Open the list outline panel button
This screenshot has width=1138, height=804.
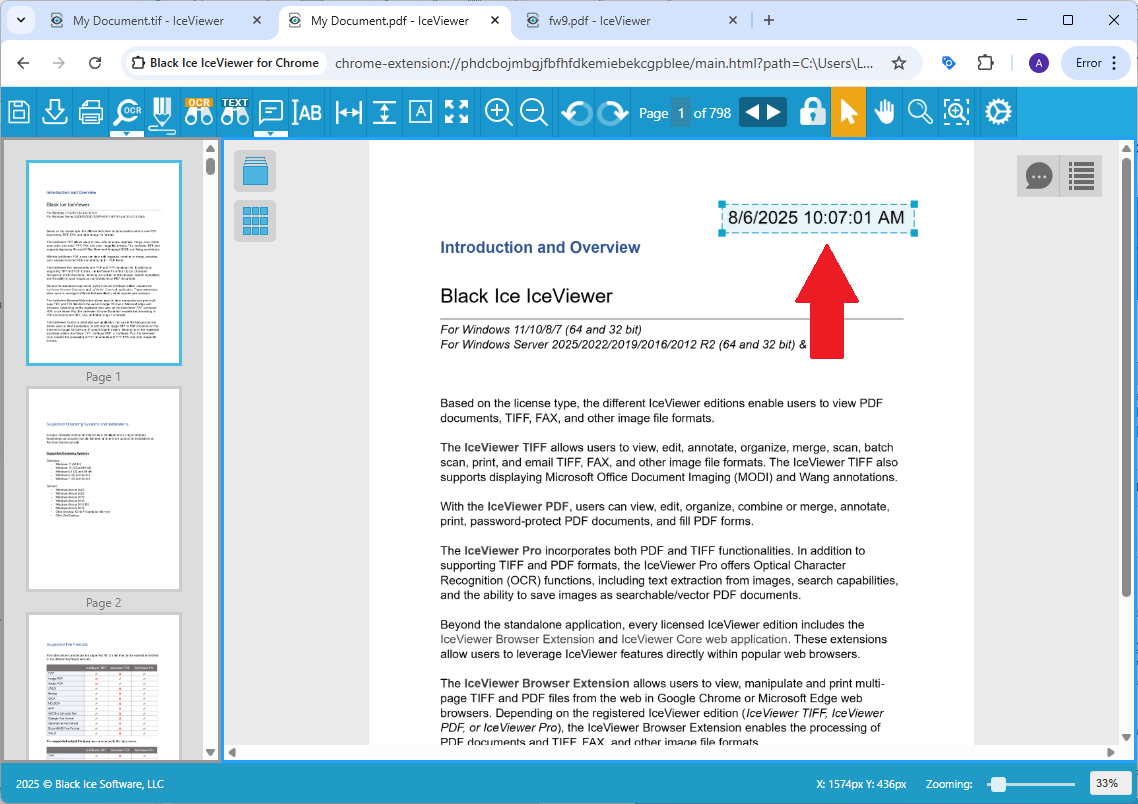pos(1081,176)
